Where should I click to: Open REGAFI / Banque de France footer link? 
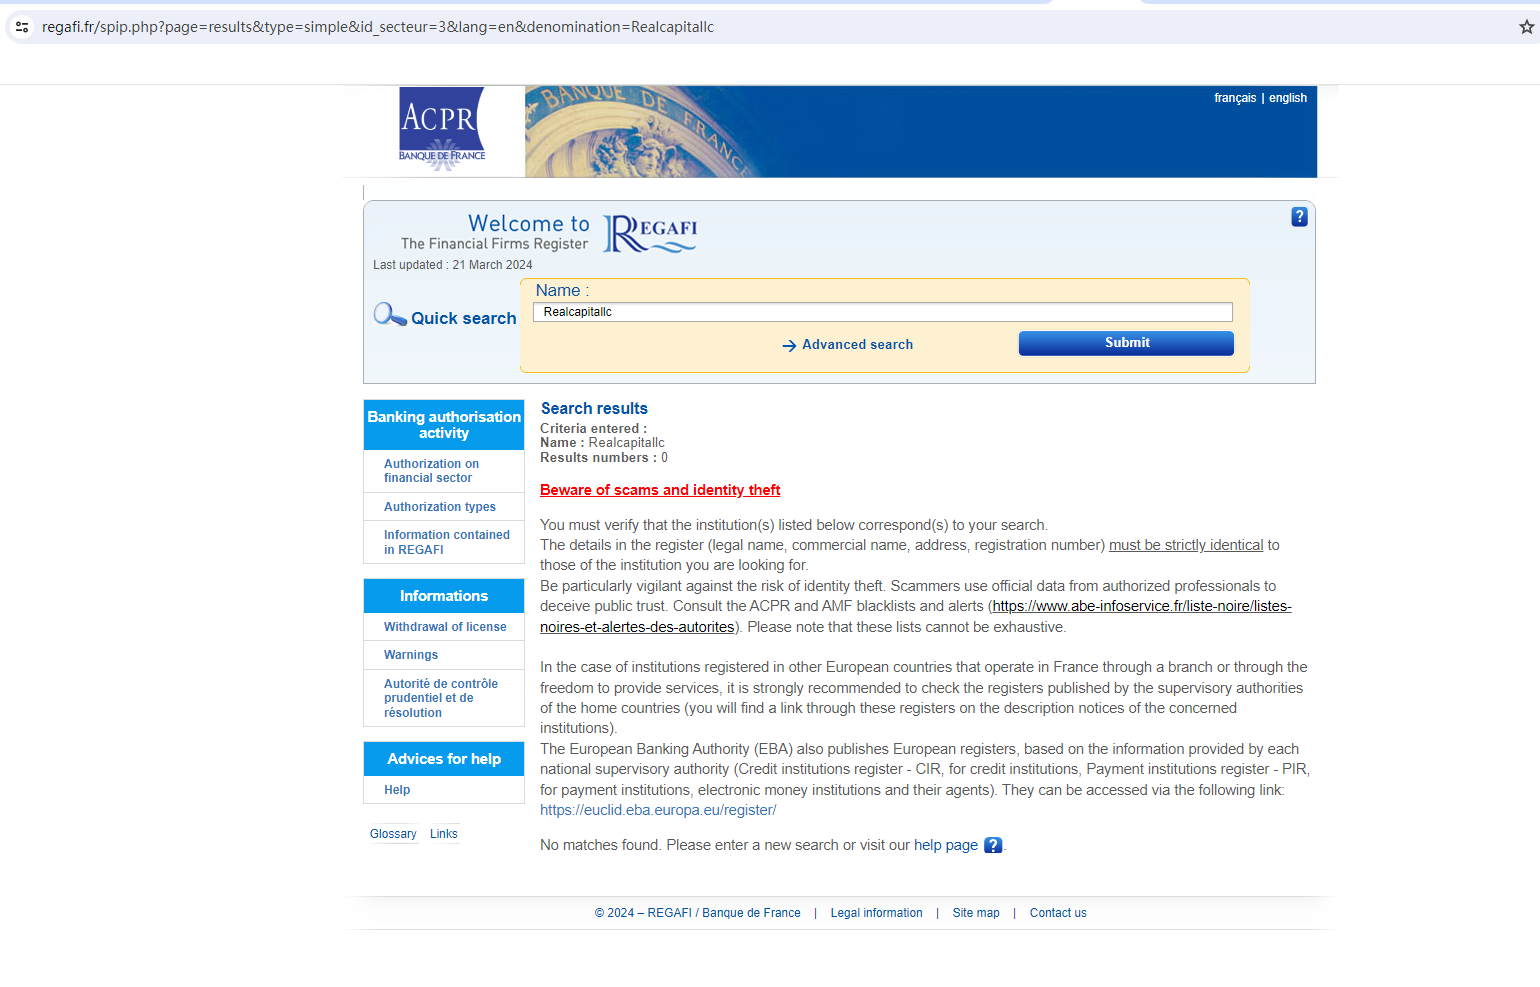click(x=698, y=913)
